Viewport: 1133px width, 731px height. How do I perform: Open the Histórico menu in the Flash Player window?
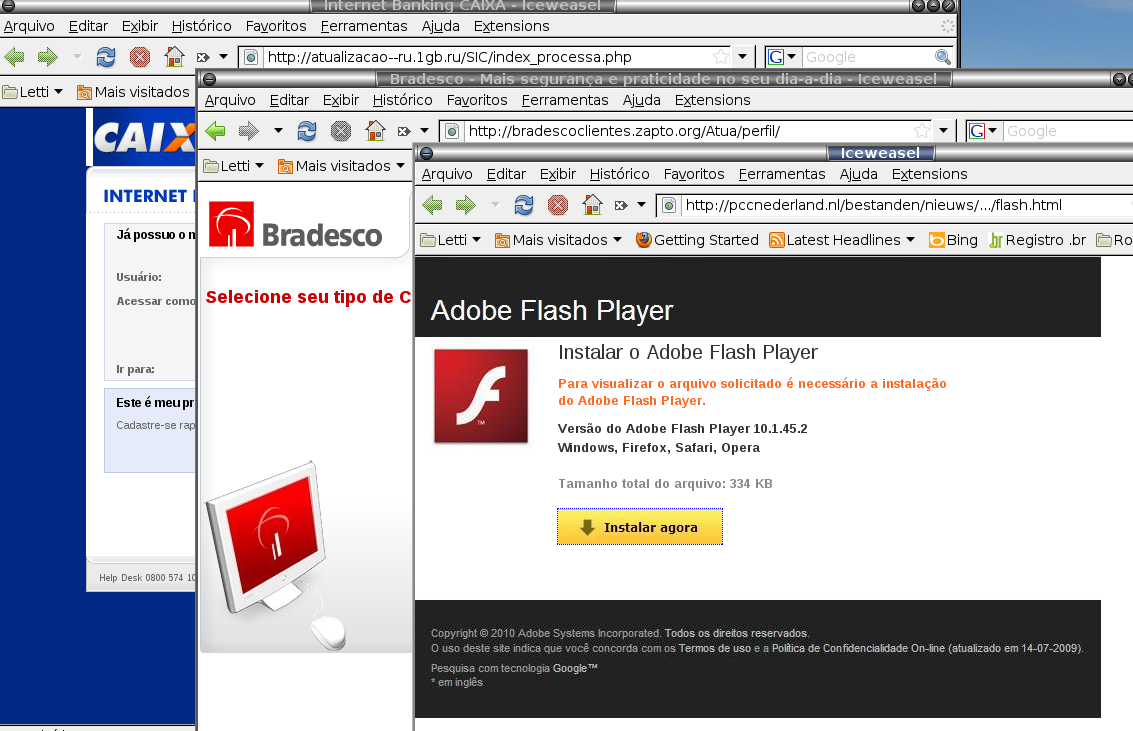click(619, 174)
